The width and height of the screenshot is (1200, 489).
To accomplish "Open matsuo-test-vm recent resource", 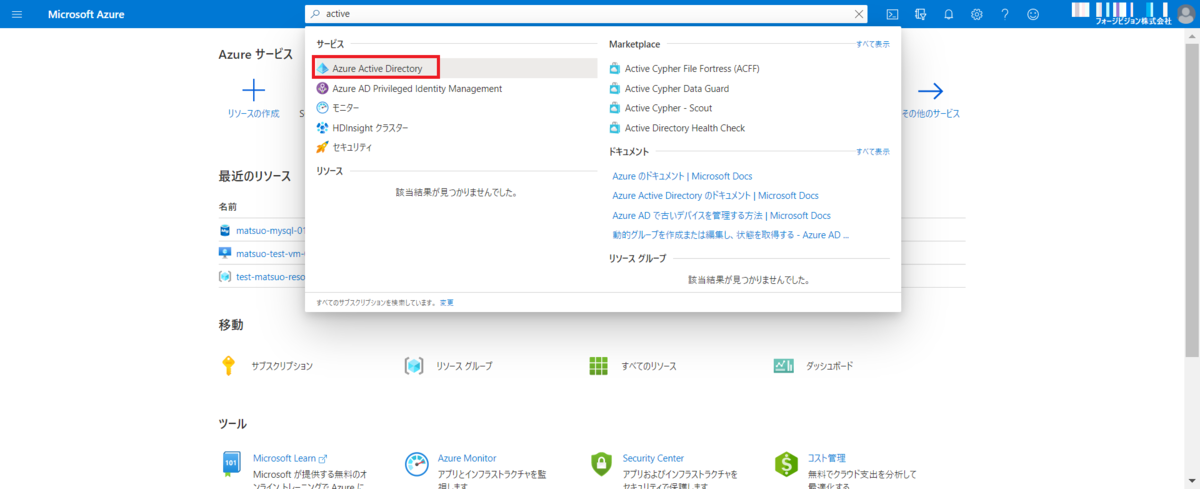I will click(269, 253).
